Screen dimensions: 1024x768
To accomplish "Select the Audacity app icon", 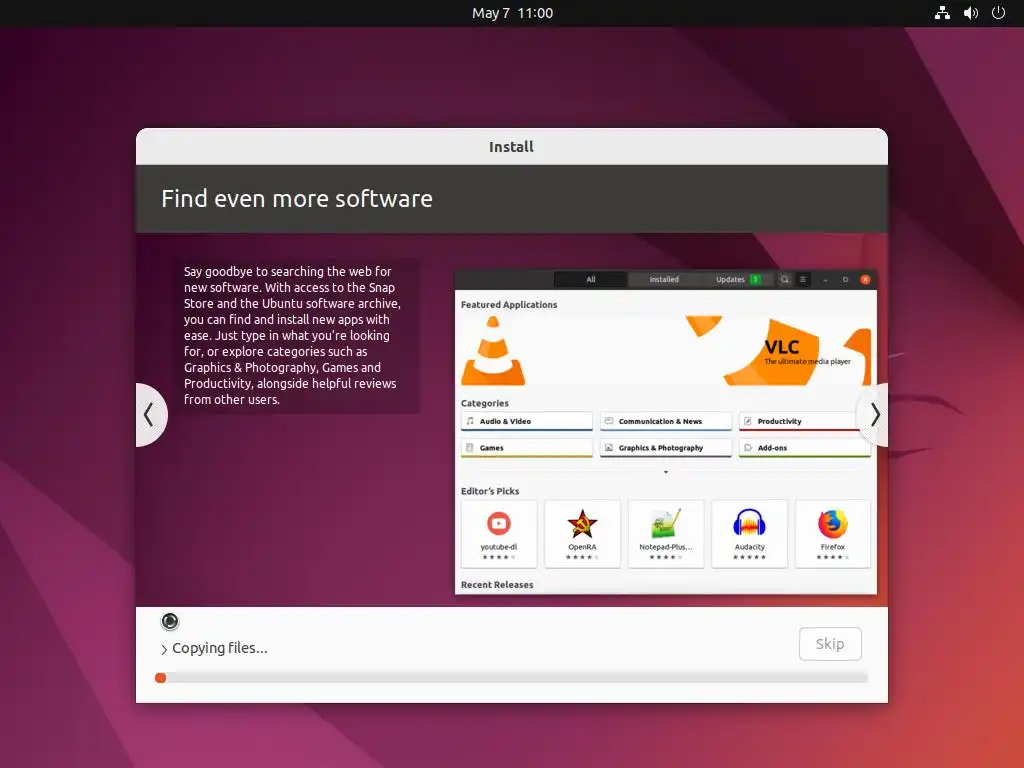I will pyautogui.click(x=749, y=523).
